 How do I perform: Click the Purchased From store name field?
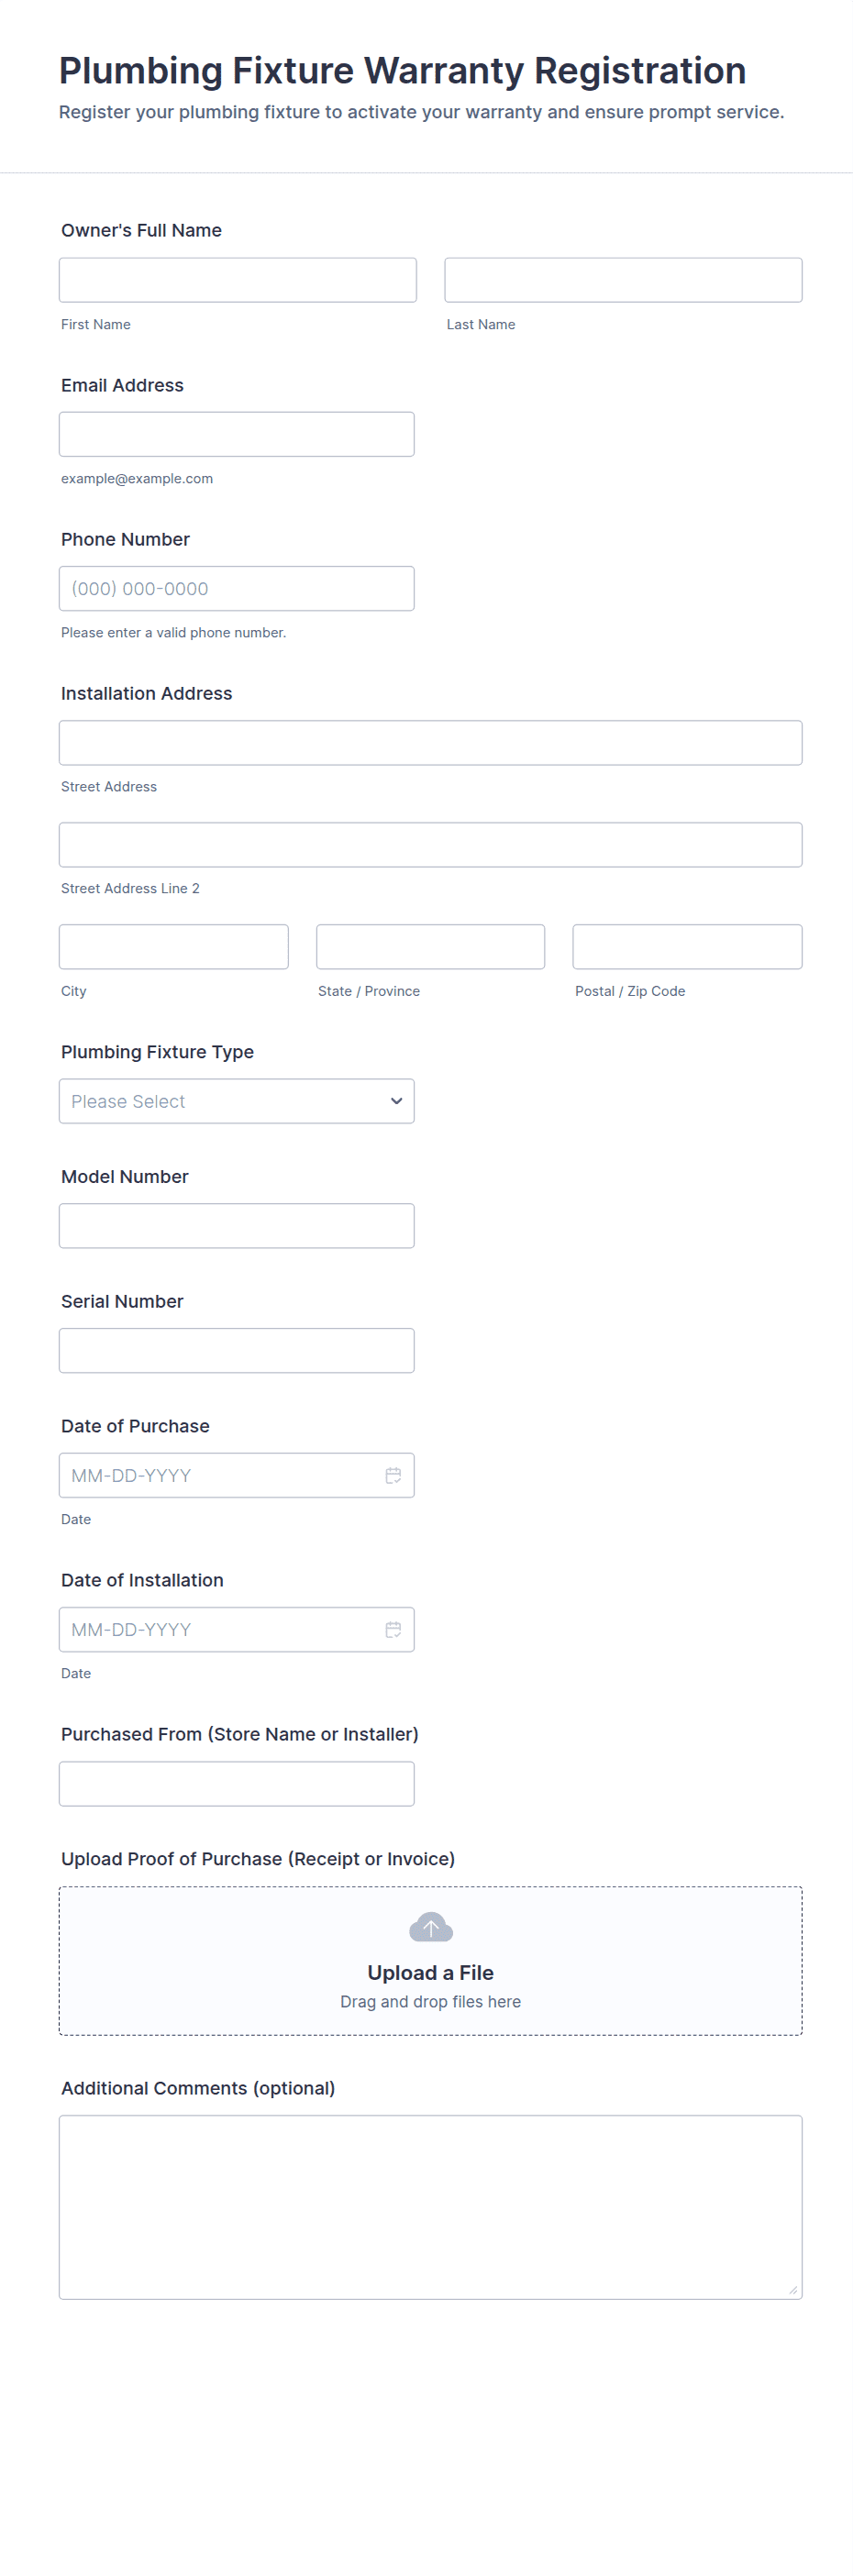(236, 1783)
